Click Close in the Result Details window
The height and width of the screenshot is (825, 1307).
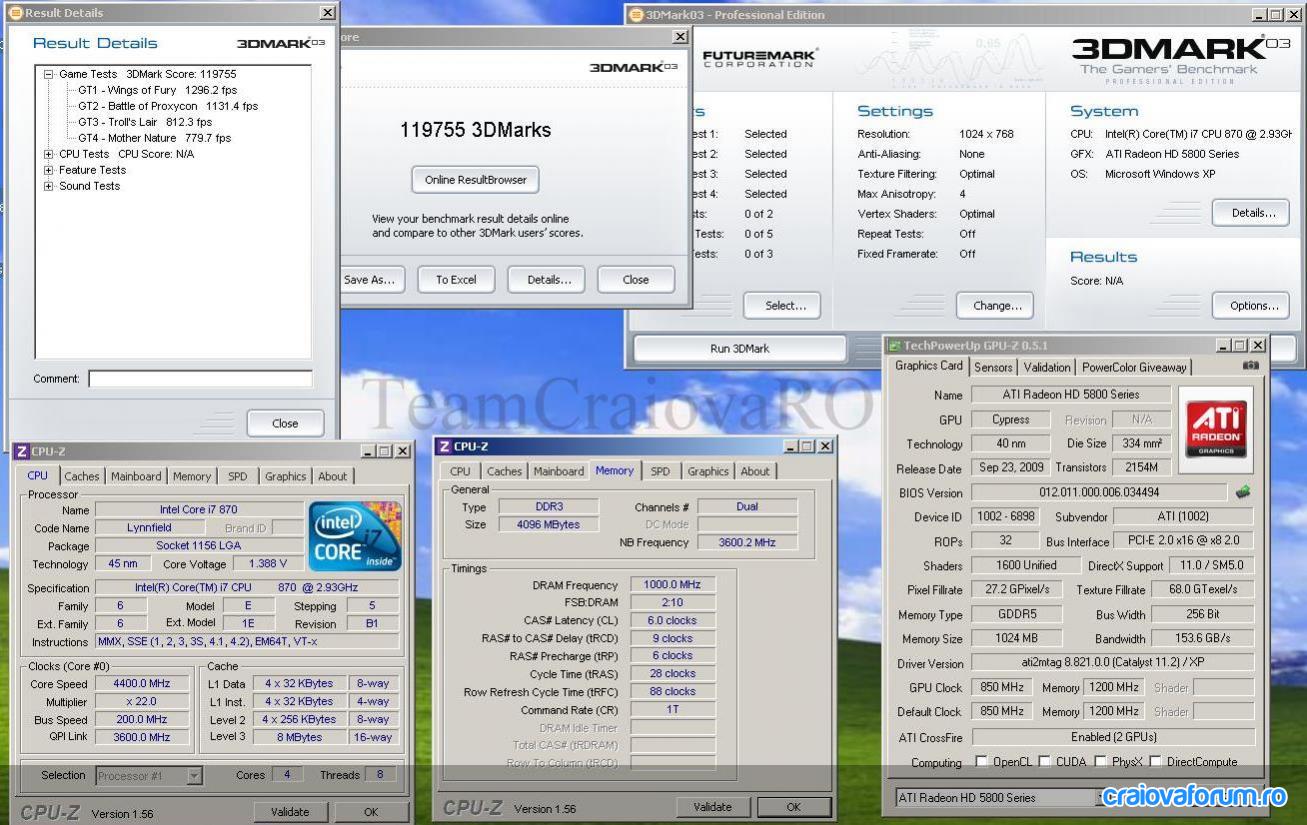click(286, 423)
